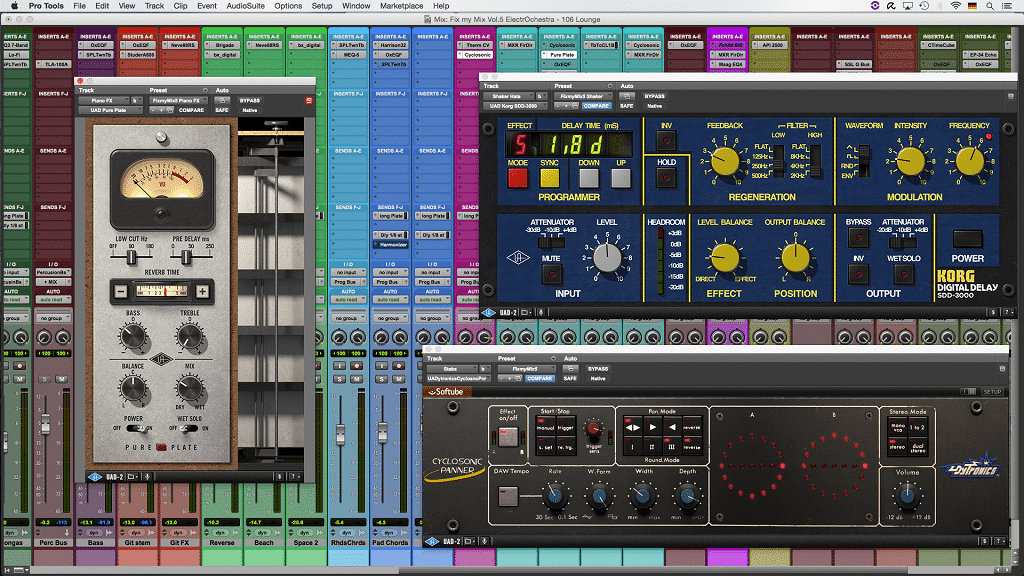Click the LEVEL BALANCE effect knob
This screenshot has height=576, width=1024.
(x=725, y=257)
